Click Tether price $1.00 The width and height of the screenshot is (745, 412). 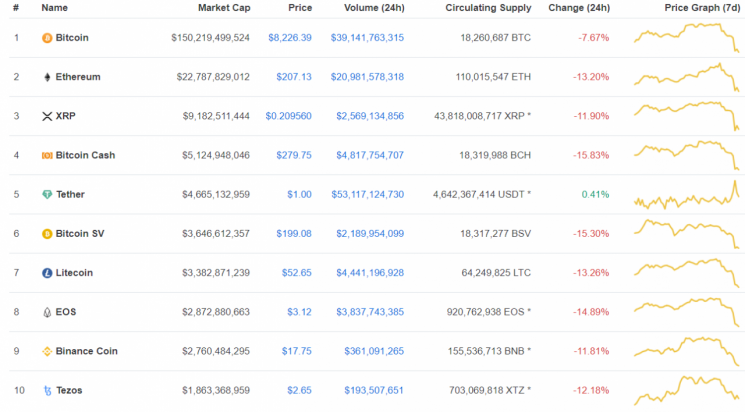coord(299,194)
